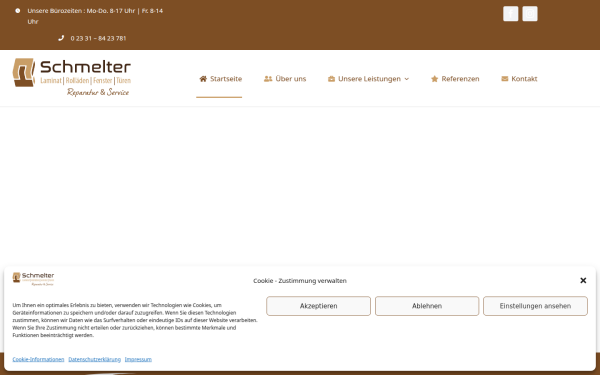The image size is (600, 375).
Task: Click the clock icon beside Bürozeiten
Action: (18, 11)
